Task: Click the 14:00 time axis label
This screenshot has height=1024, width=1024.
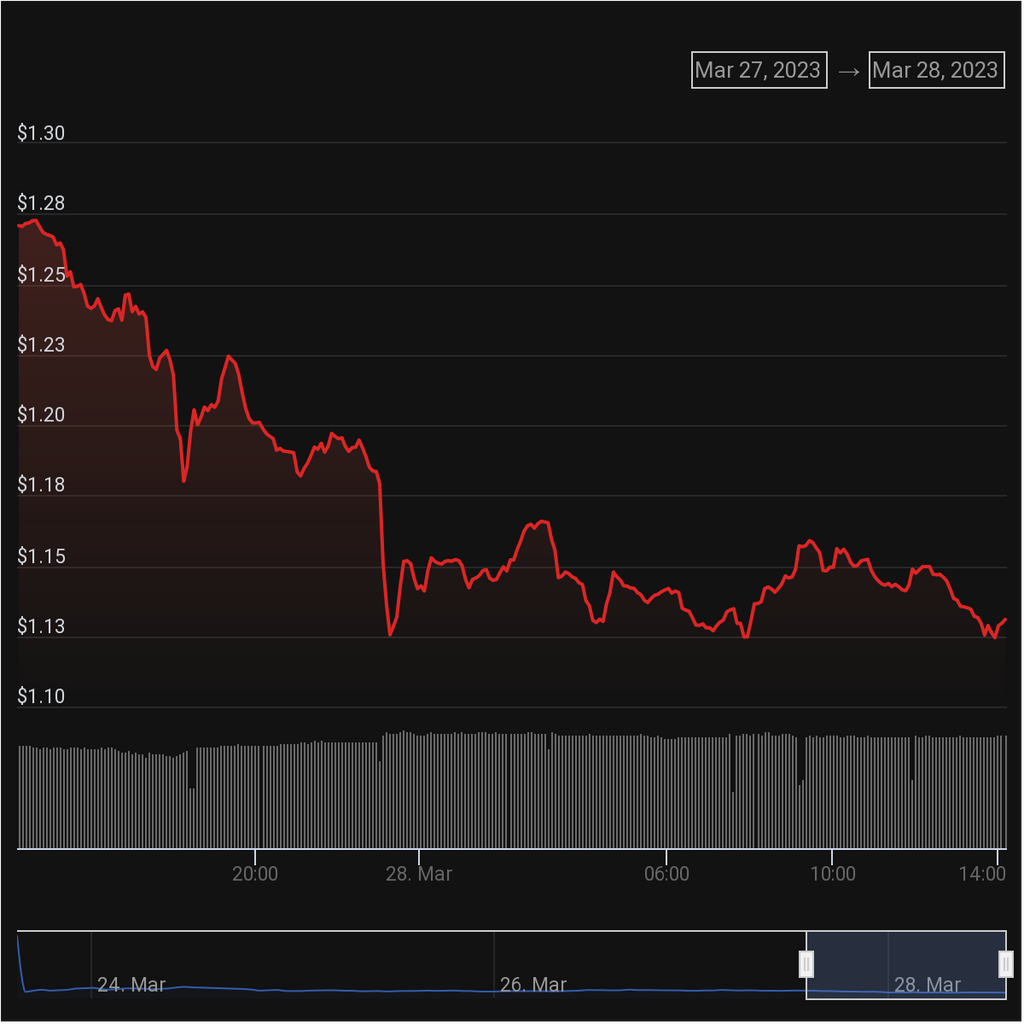Action: (982, 874)
